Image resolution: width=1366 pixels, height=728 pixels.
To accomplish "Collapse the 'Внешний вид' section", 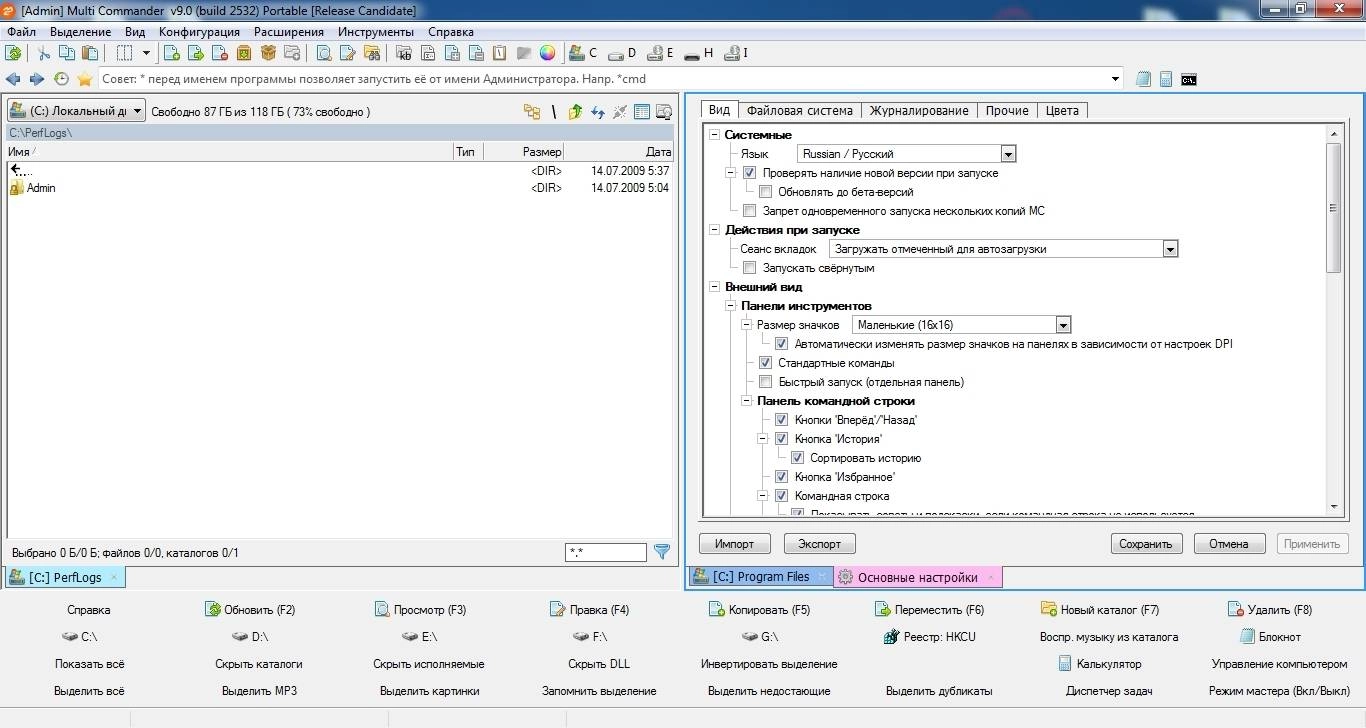I will pyautogui.click(x=714, y=287).
